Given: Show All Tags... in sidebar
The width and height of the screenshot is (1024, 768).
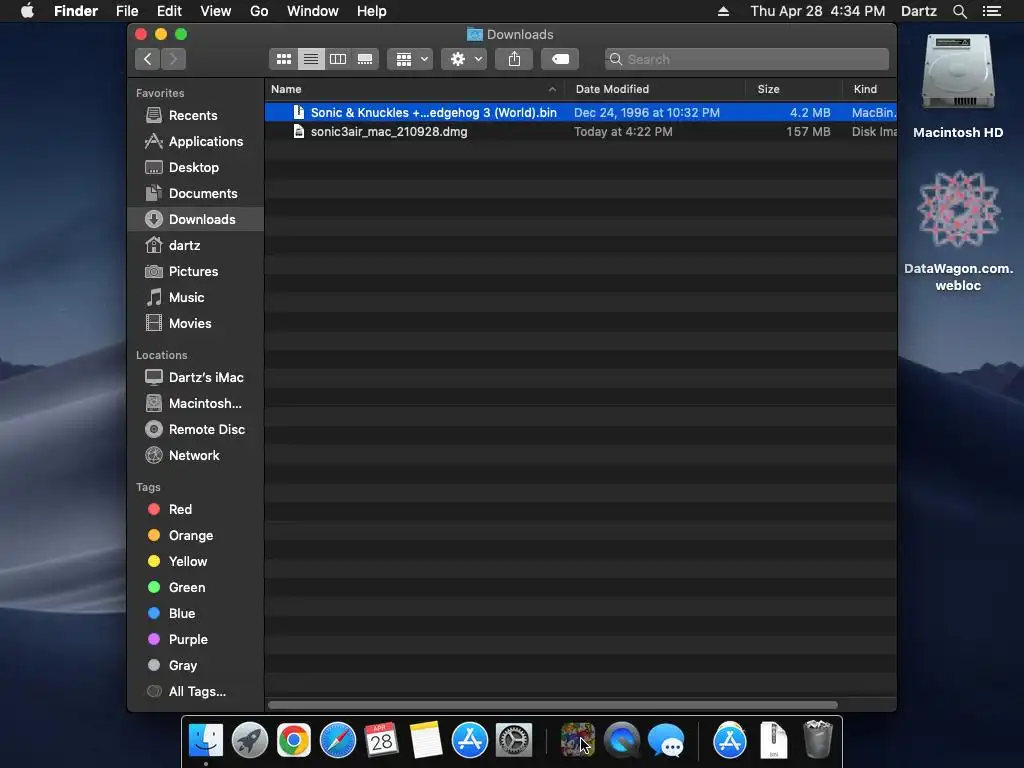Looking at the screenshot, I should pos(195,692).
